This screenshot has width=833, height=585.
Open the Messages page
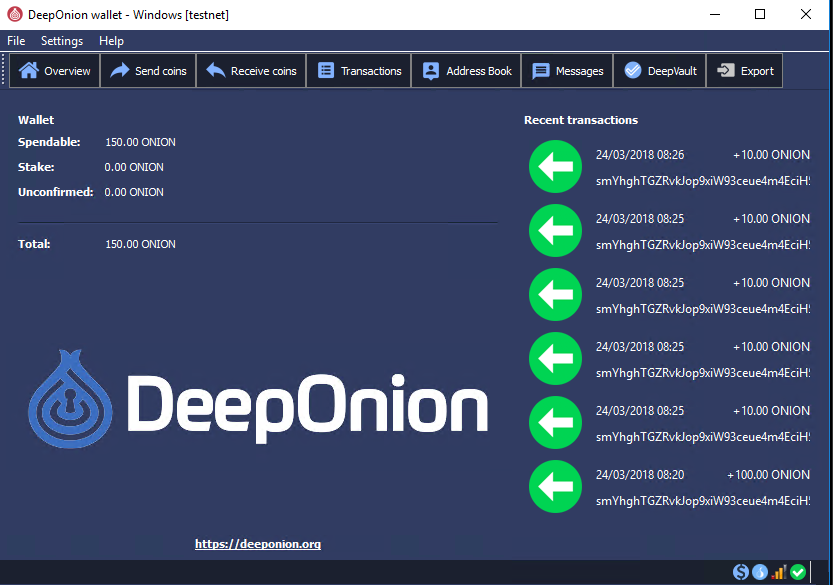click(x=567, y=71)
